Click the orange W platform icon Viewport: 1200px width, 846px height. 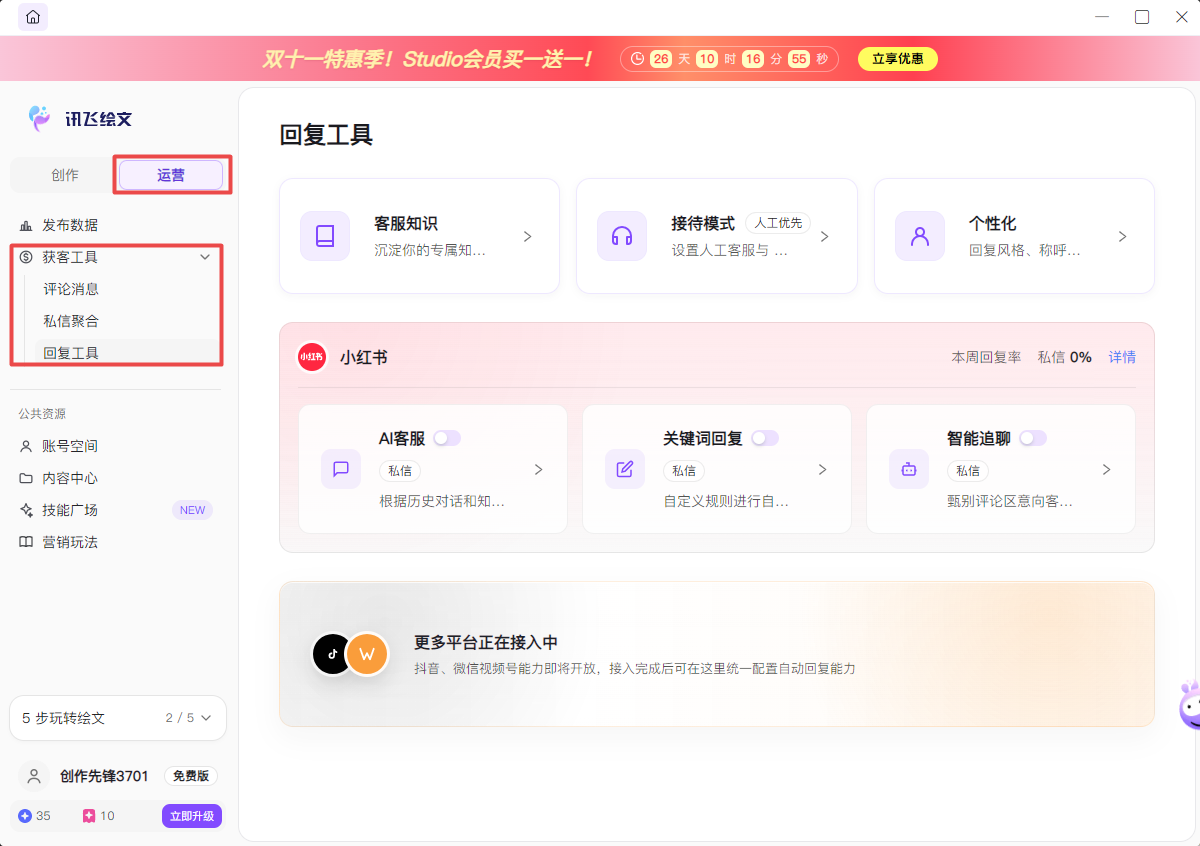click(367, 654)
